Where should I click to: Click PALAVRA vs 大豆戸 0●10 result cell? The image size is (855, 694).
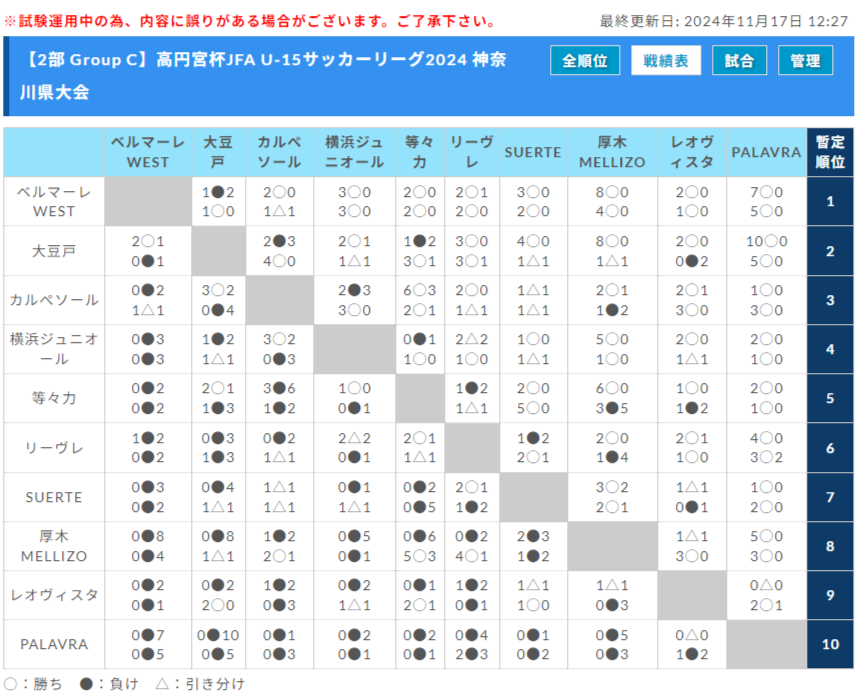218,634
